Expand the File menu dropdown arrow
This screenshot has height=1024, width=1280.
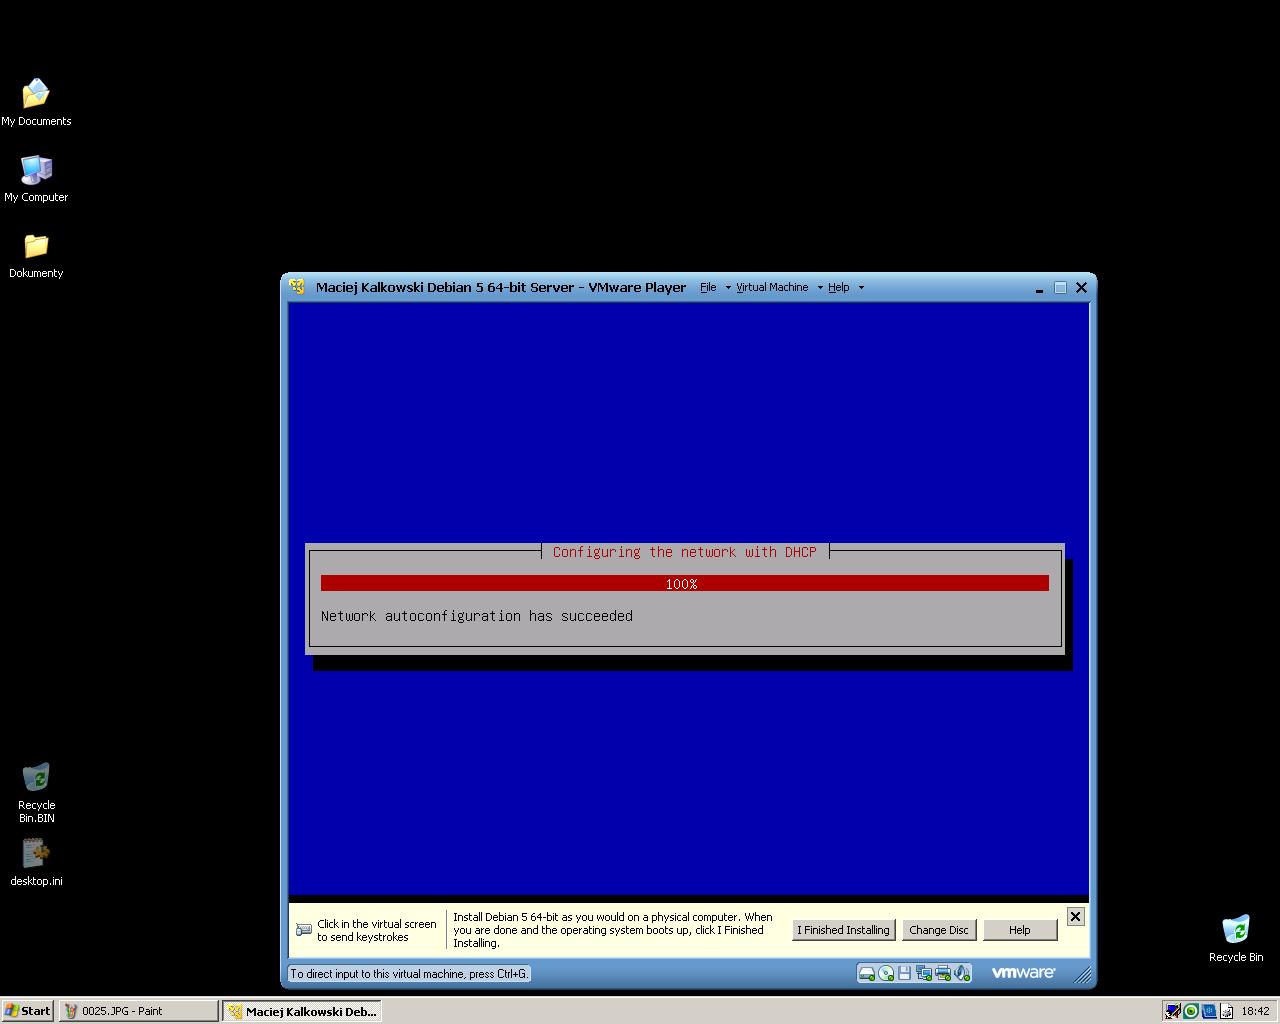tap(728, 288)
